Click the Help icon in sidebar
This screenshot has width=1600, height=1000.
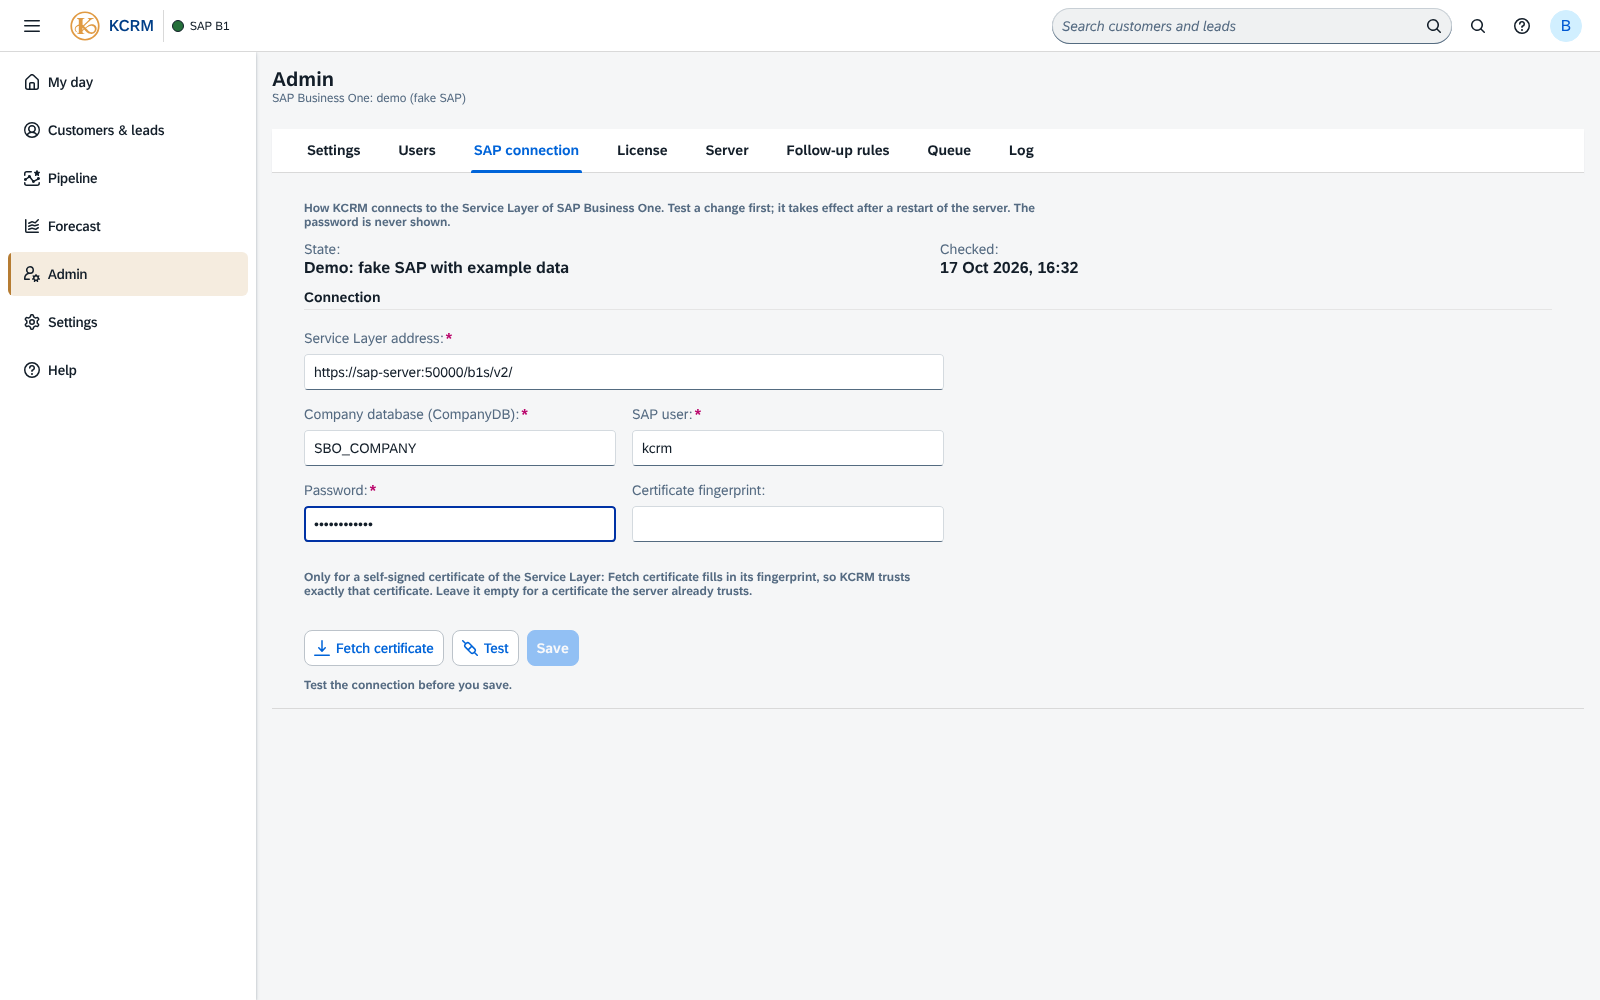pos(32,370)
